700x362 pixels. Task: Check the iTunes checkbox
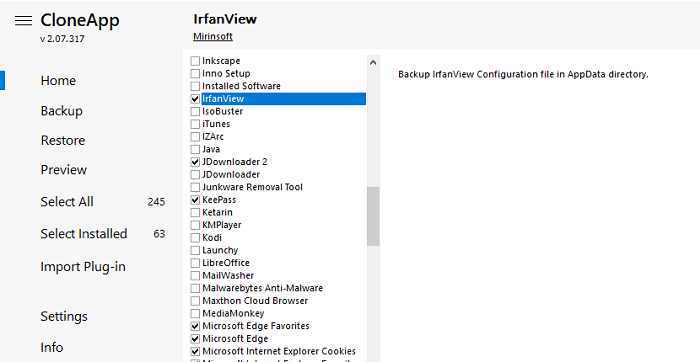[195, 124]
